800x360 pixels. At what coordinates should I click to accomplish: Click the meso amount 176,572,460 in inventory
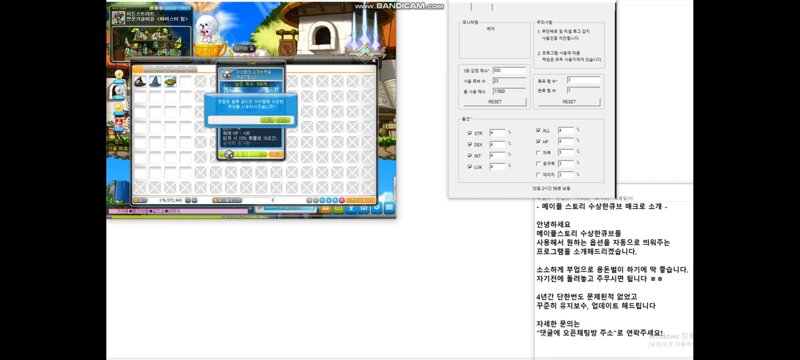tap(170, 200)
